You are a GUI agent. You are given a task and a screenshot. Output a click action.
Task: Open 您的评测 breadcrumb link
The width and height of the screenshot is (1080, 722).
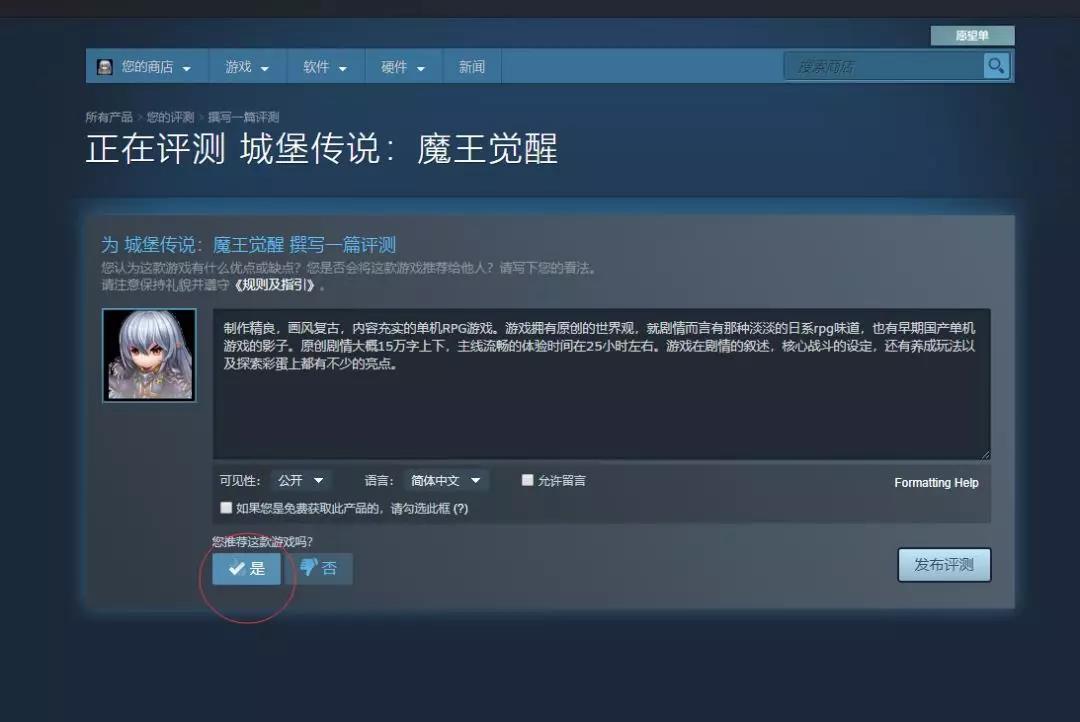pyautogui.click(x=170, y=117)
